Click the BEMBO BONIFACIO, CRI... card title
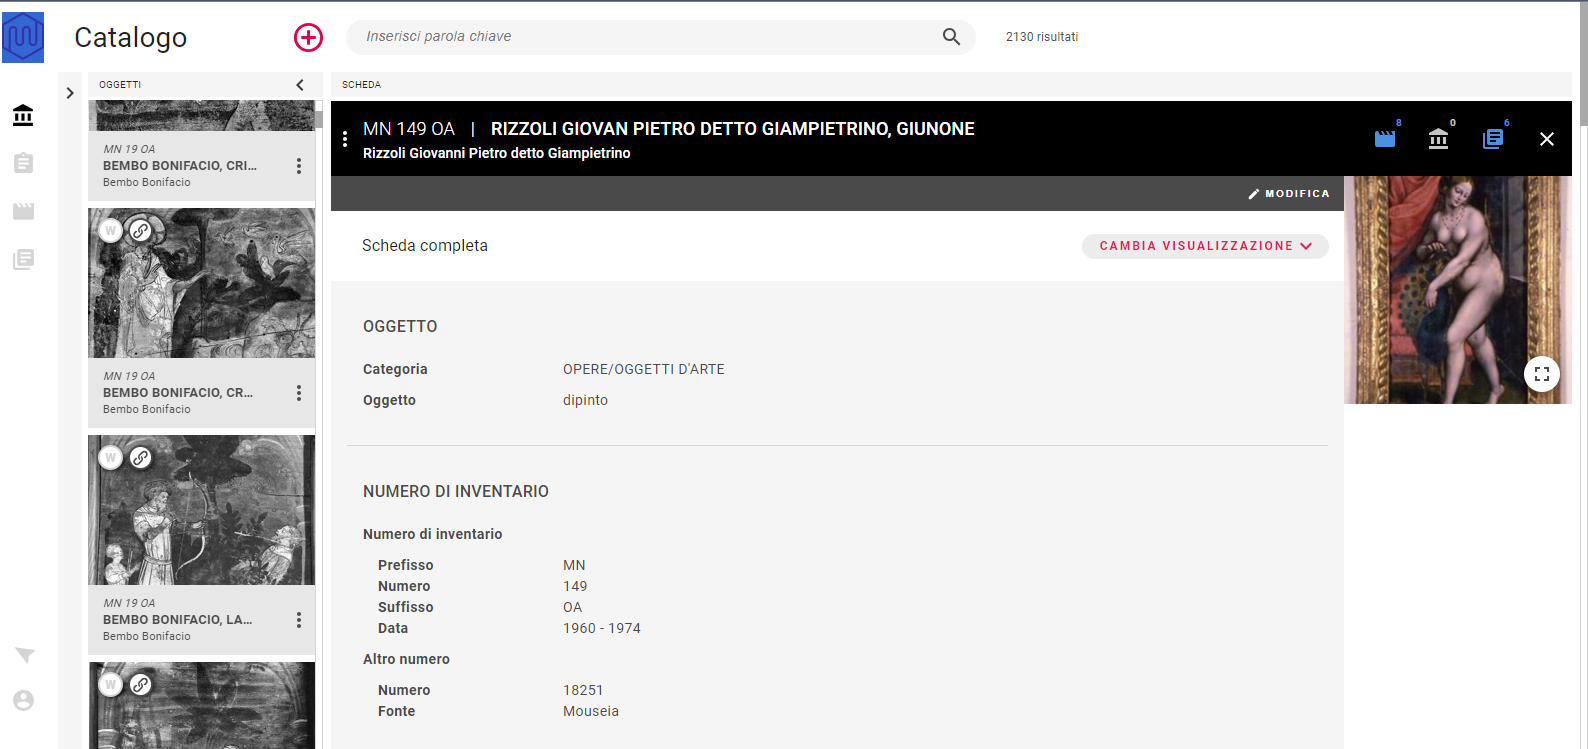Viewport: 1588px width, 749px height. pyautogui.click(x=180, y=166)
